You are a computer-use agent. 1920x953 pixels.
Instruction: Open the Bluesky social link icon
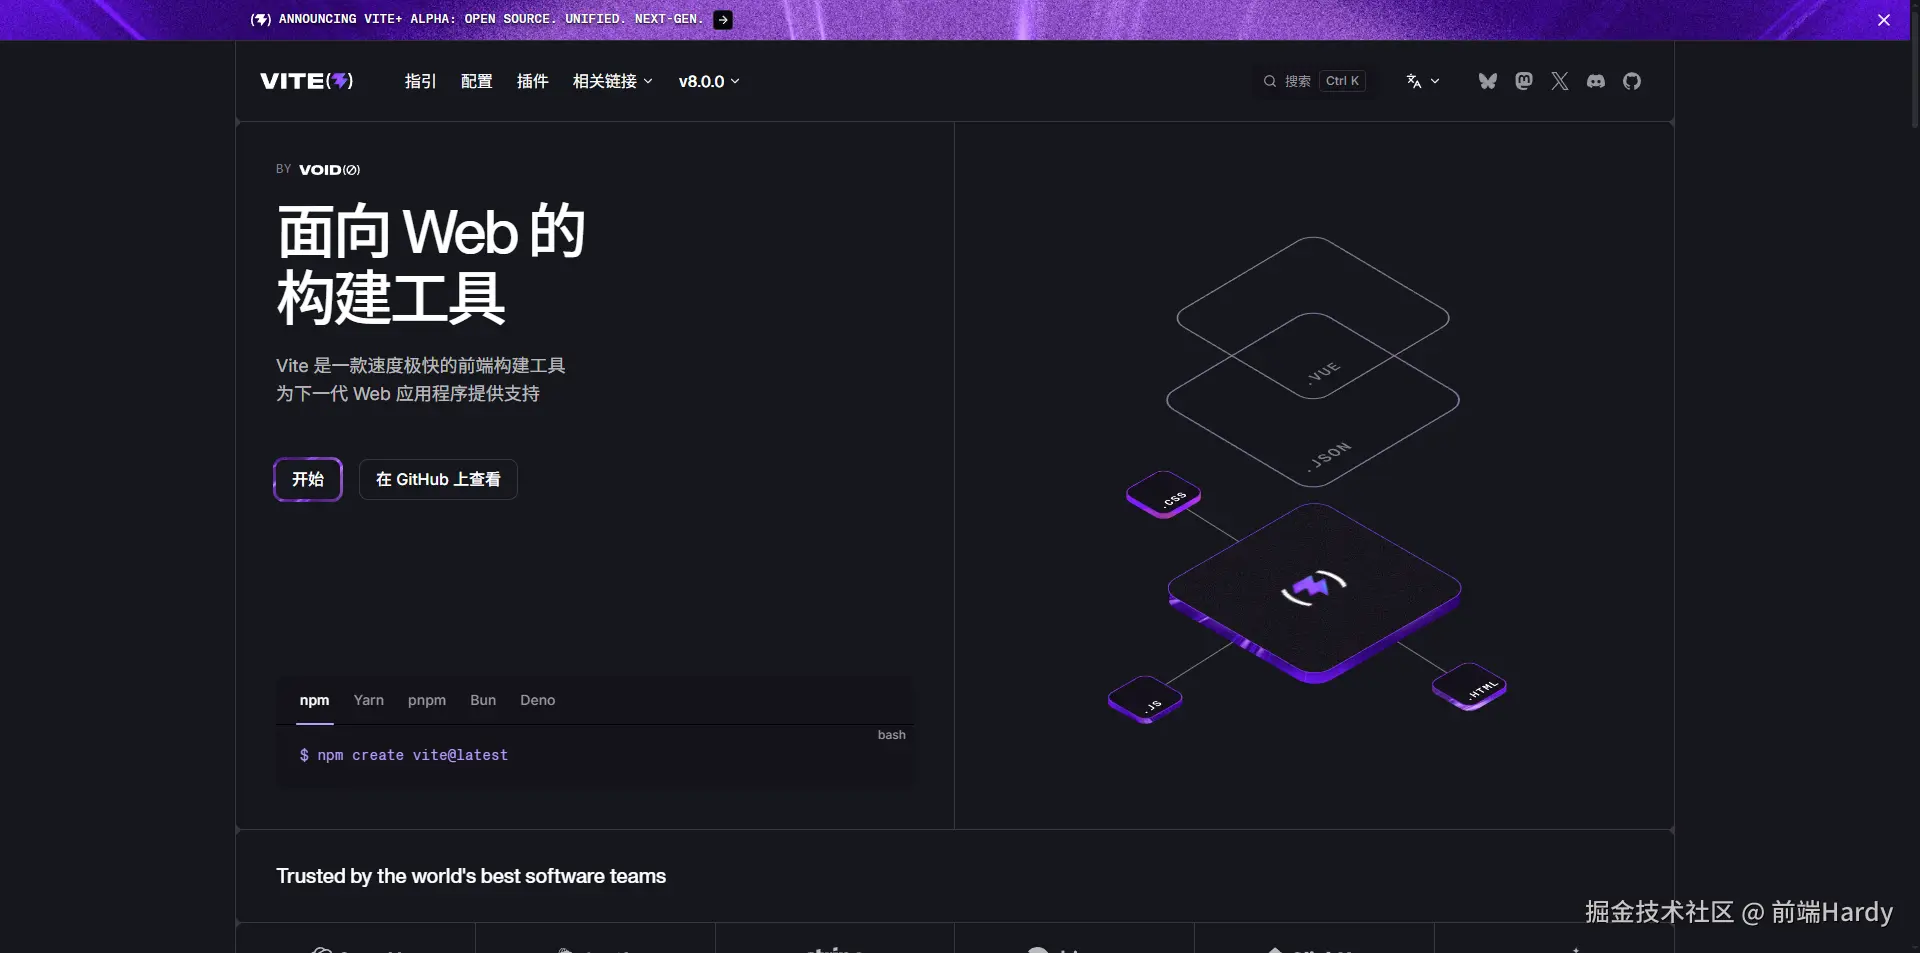point(1488,81)
